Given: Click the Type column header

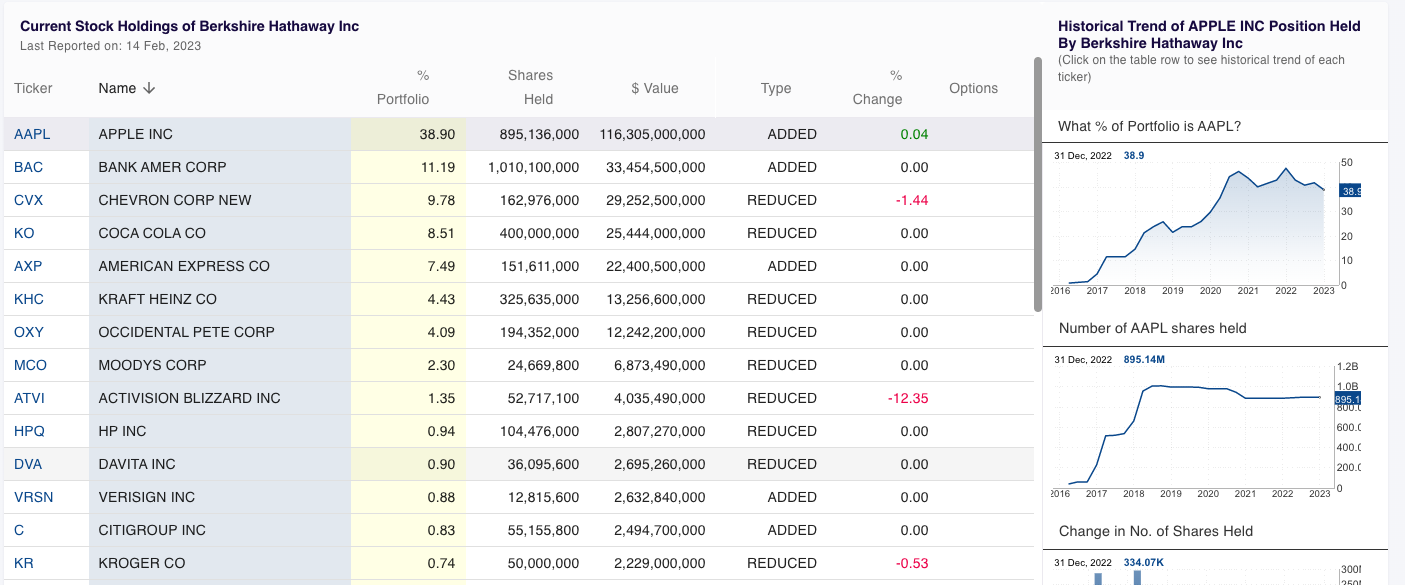Looking at the screenshot, I should [x=776, y=88].
